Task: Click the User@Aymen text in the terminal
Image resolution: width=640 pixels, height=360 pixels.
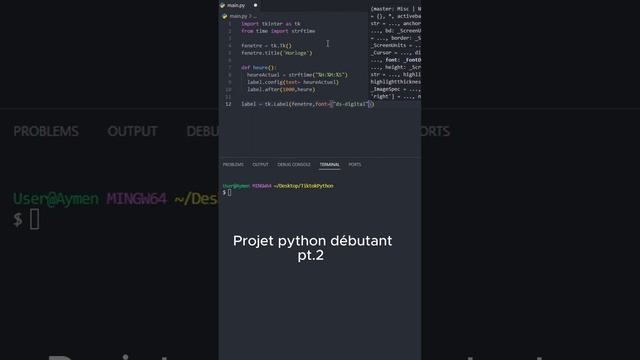Action: click(236, 186)
